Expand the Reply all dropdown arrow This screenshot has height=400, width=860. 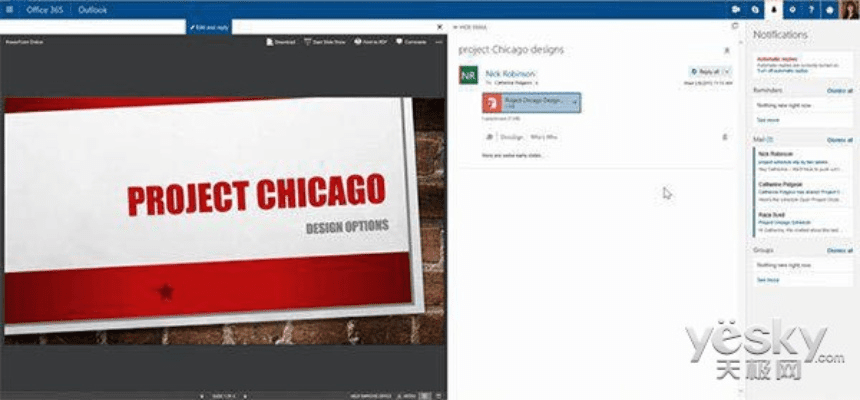coord(727,72)
